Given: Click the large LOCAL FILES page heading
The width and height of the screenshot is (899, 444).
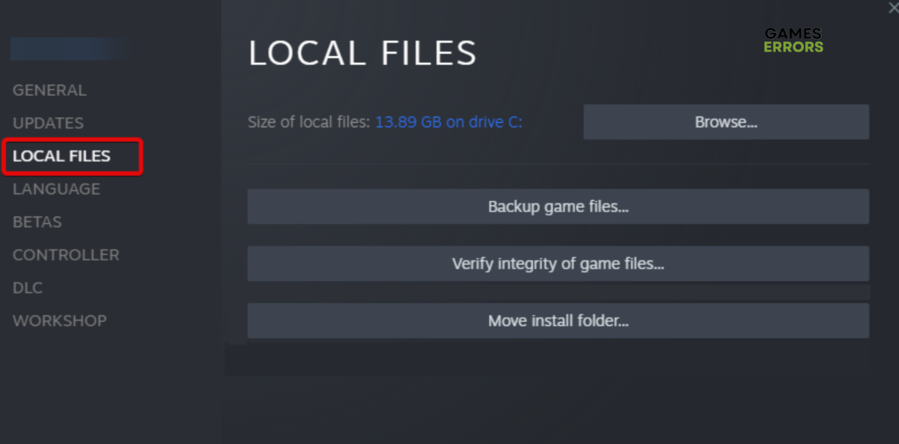Looking at the screenshot, I should pos(363,53).
